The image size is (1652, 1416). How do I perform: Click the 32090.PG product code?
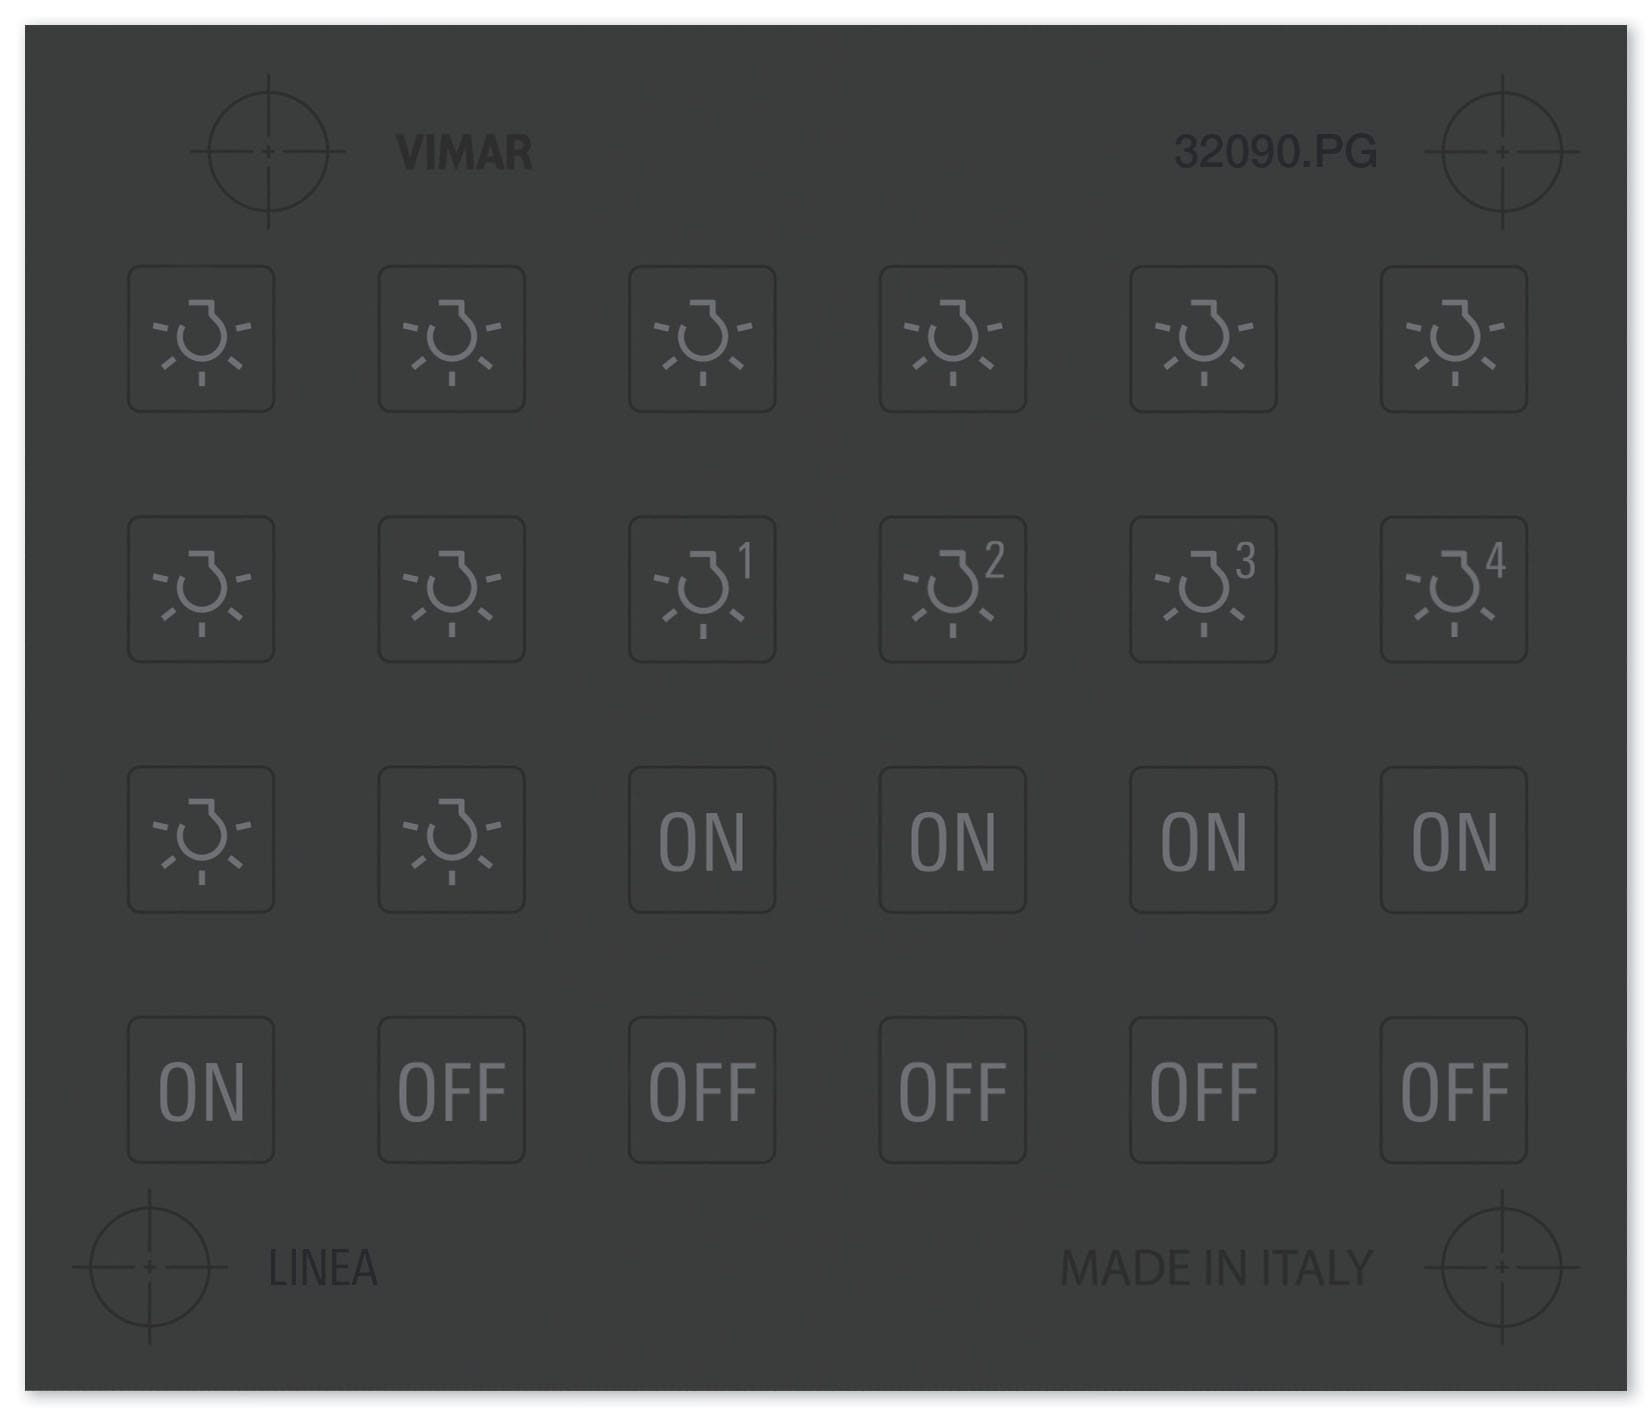pos(1275,152)
